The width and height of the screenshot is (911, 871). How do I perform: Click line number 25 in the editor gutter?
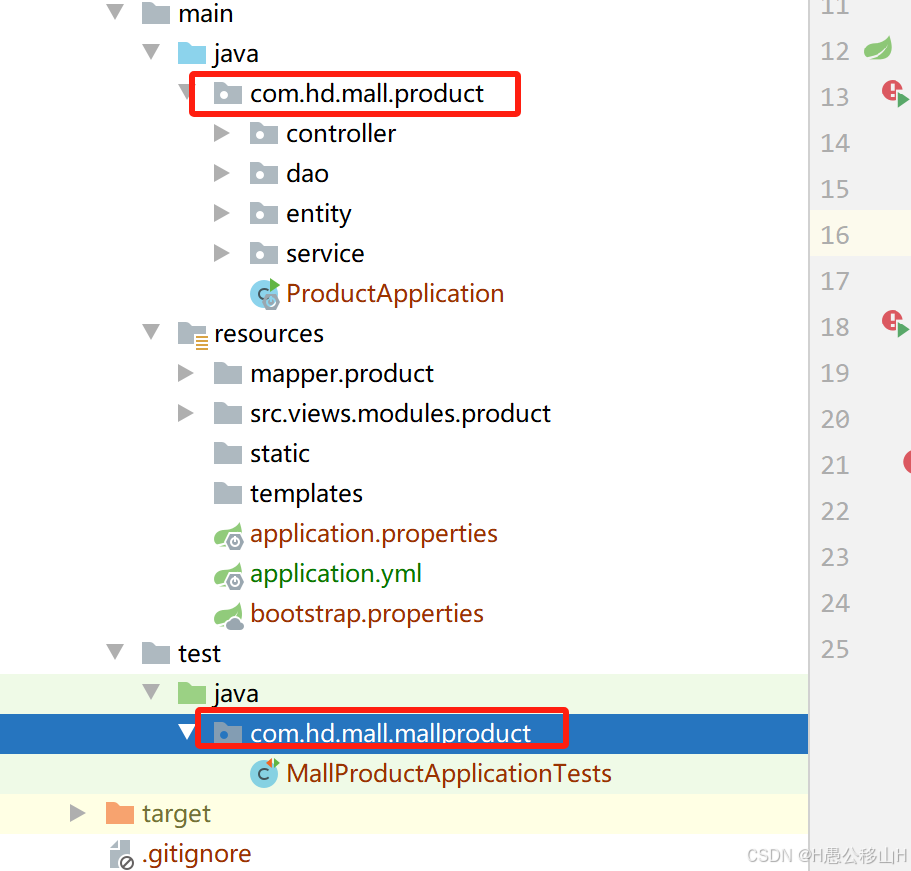coord(835,649)
